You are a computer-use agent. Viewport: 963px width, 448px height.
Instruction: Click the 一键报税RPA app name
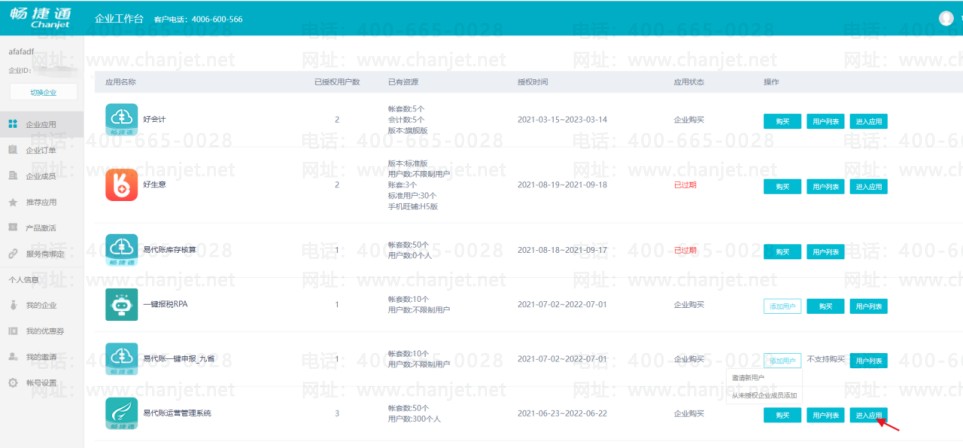[x=165, y=304]
